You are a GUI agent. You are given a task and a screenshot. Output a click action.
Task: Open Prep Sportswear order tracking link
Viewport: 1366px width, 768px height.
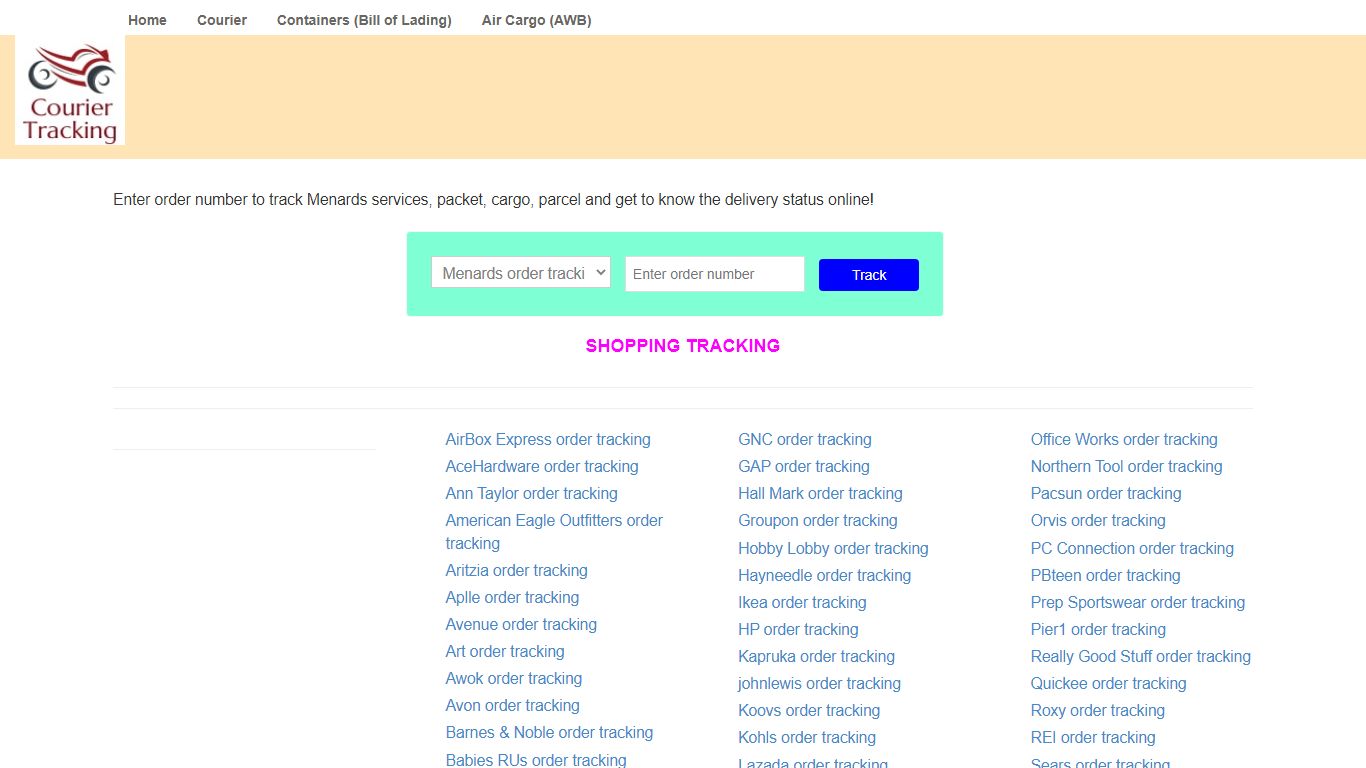coord(1138,602)
